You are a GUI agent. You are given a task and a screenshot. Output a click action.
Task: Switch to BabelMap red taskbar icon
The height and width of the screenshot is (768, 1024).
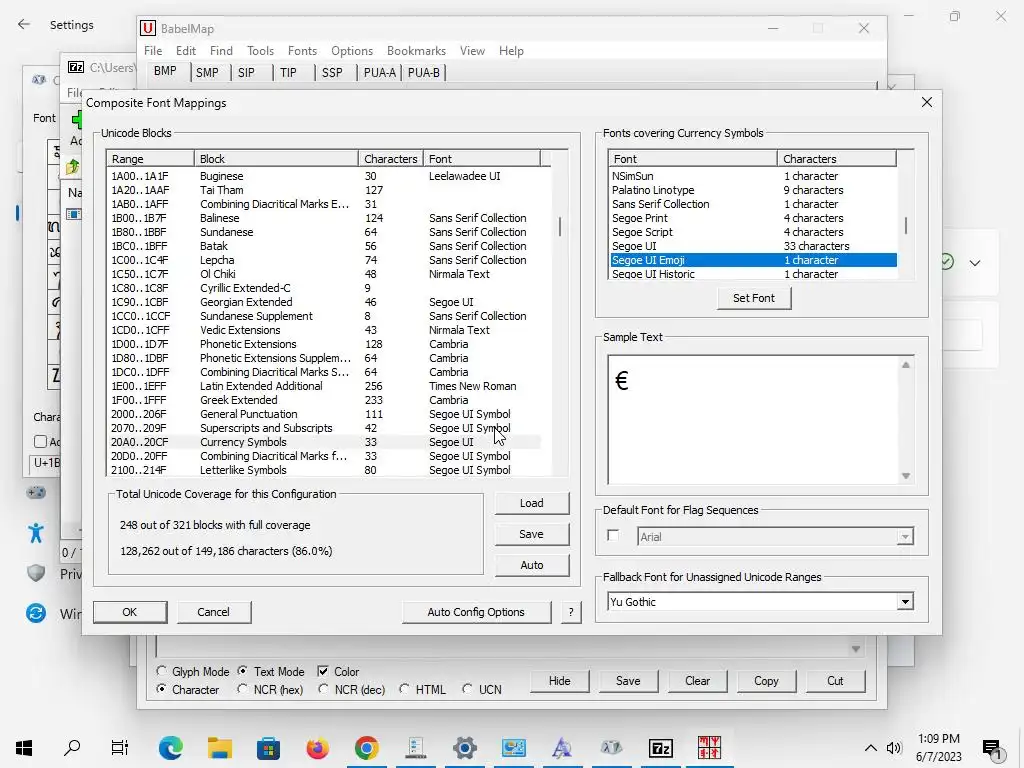click(709, 747)
